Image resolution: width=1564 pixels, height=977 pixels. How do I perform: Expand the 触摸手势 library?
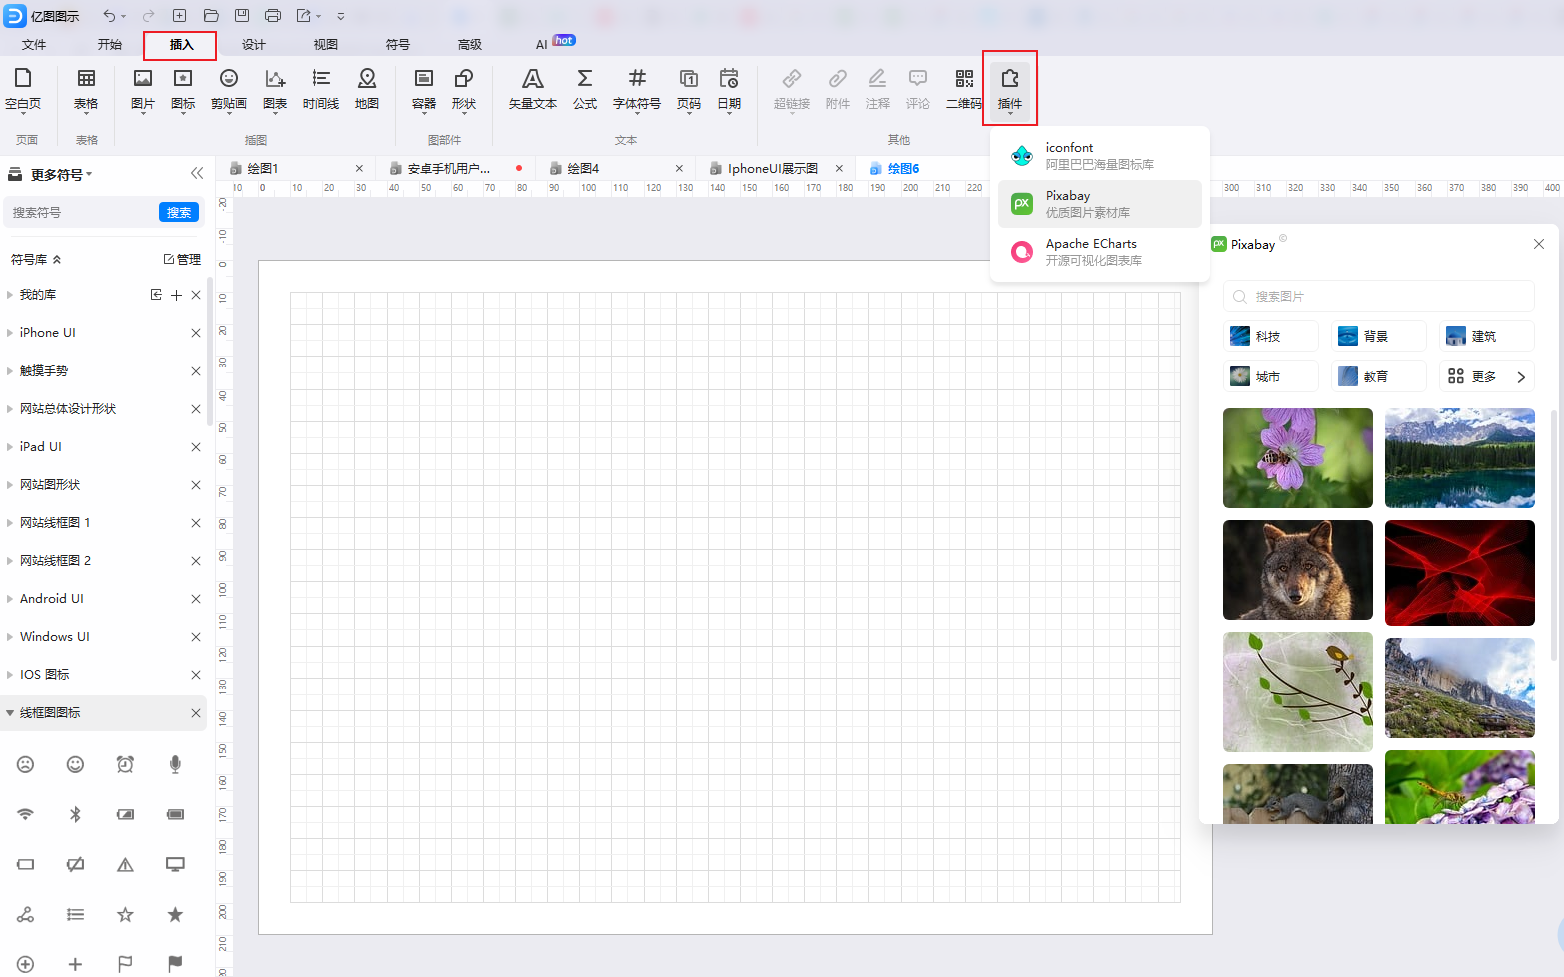coord(10,371)
